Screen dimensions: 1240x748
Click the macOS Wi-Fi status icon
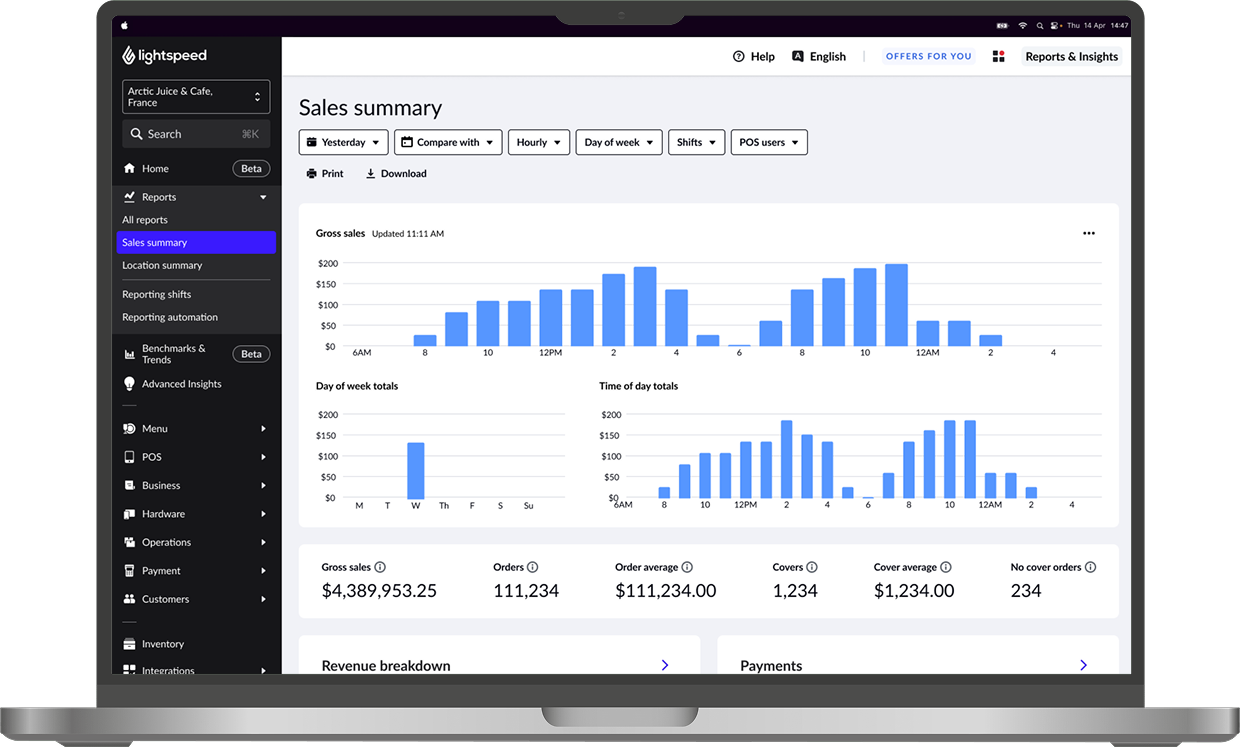pyautogui.click(x=1023, y=25)
